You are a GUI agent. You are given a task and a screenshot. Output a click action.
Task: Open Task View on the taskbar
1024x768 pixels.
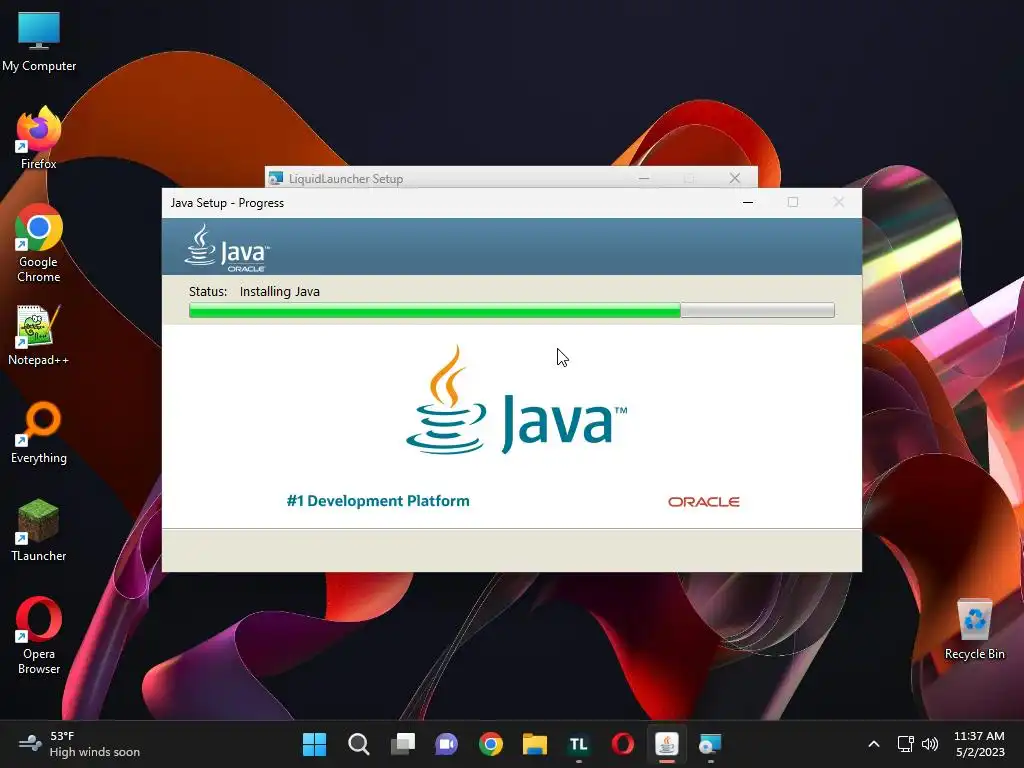tap(403, 744)
